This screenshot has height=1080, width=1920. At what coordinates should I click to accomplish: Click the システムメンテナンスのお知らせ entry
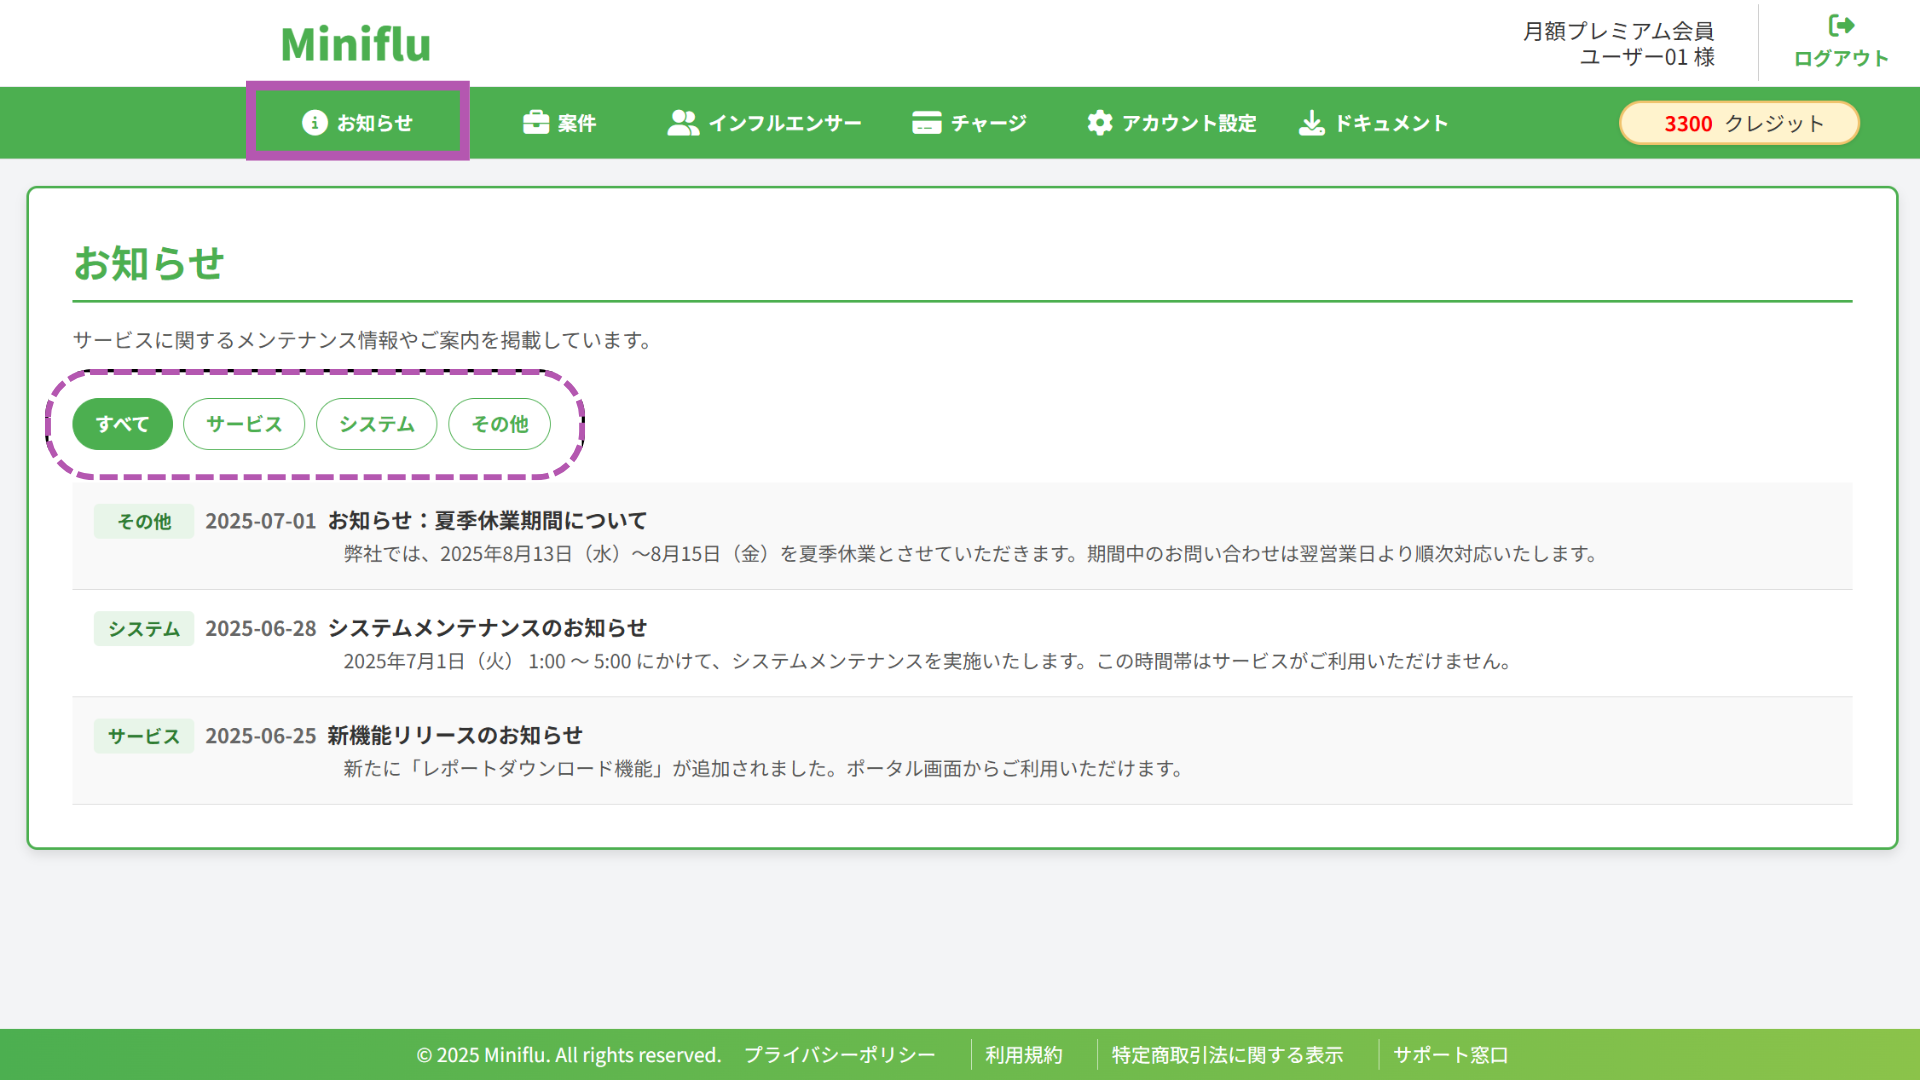[x=487, y=628]
